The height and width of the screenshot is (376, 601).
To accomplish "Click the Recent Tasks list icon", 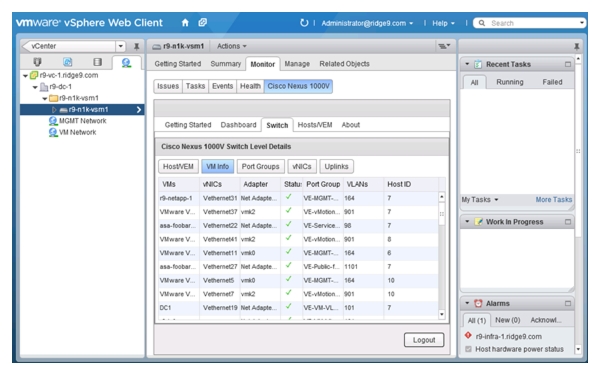I will click(x=478, y=64).
